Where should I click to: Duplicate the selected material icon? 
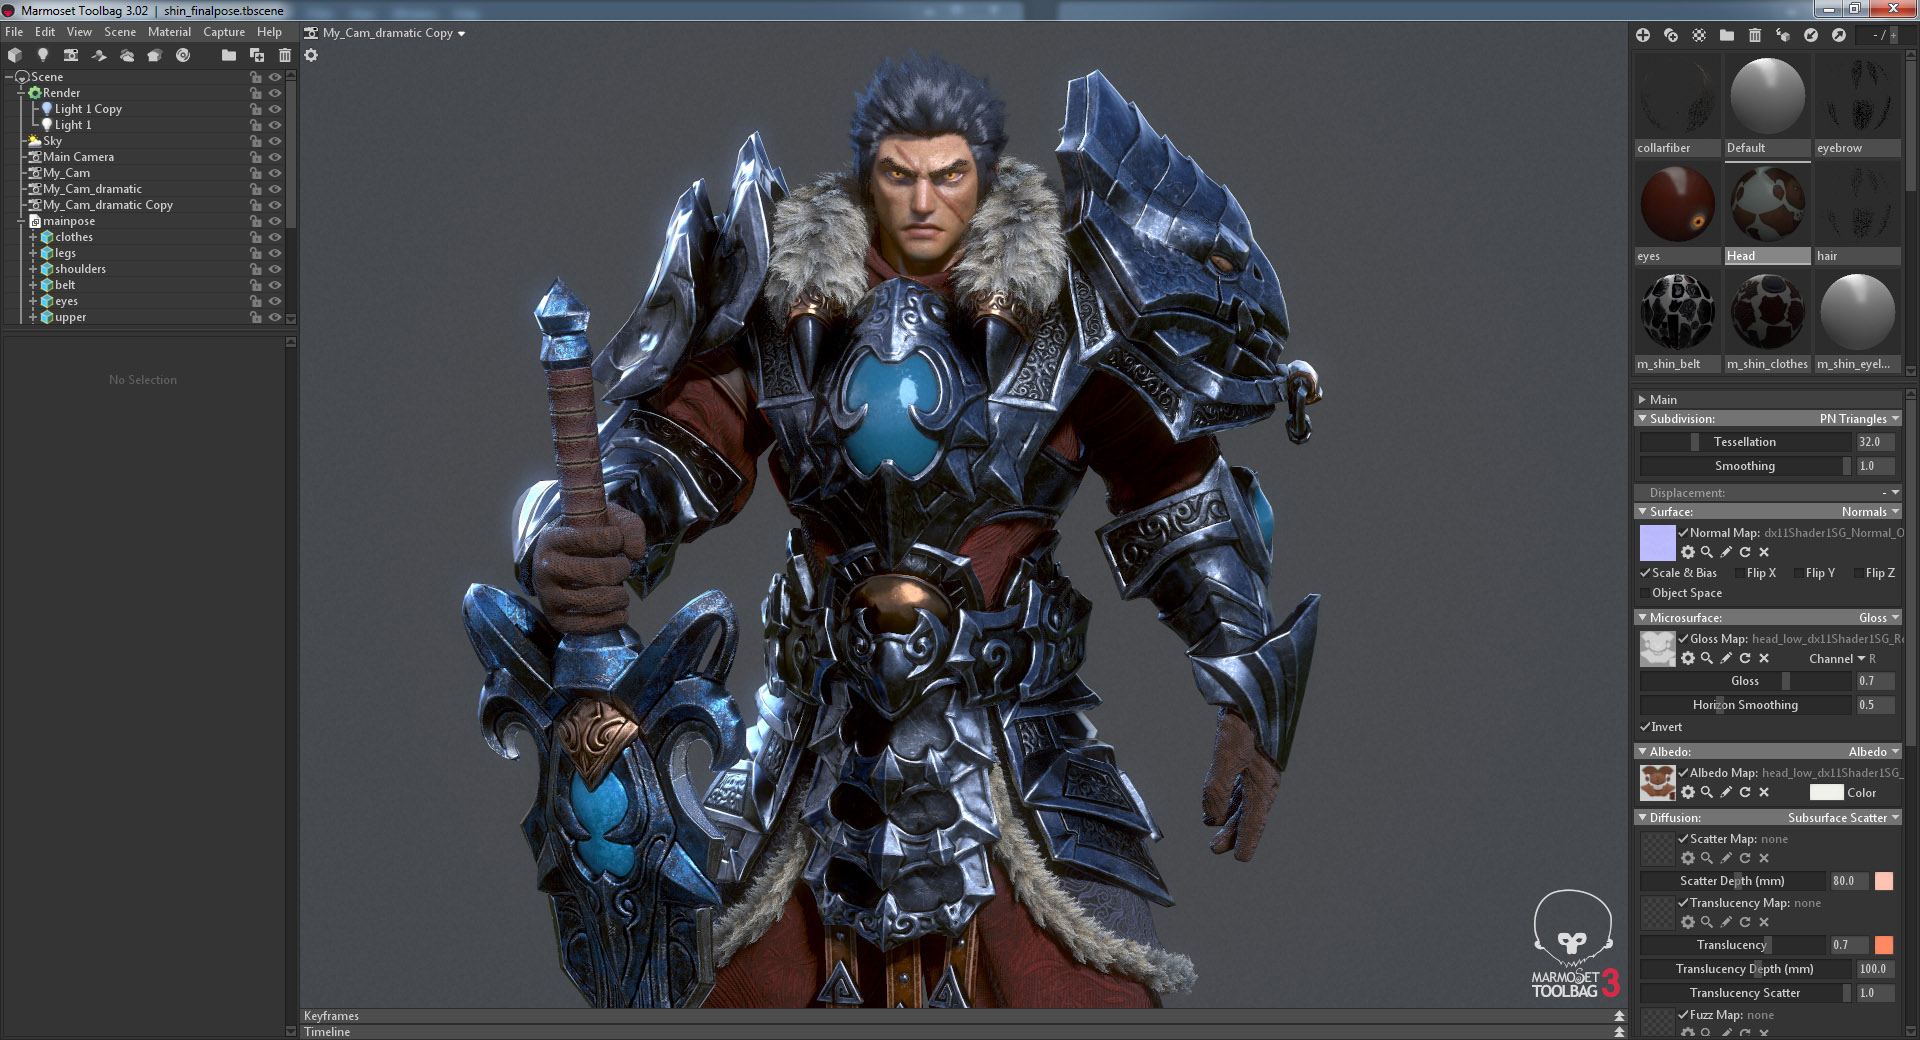1671,35
